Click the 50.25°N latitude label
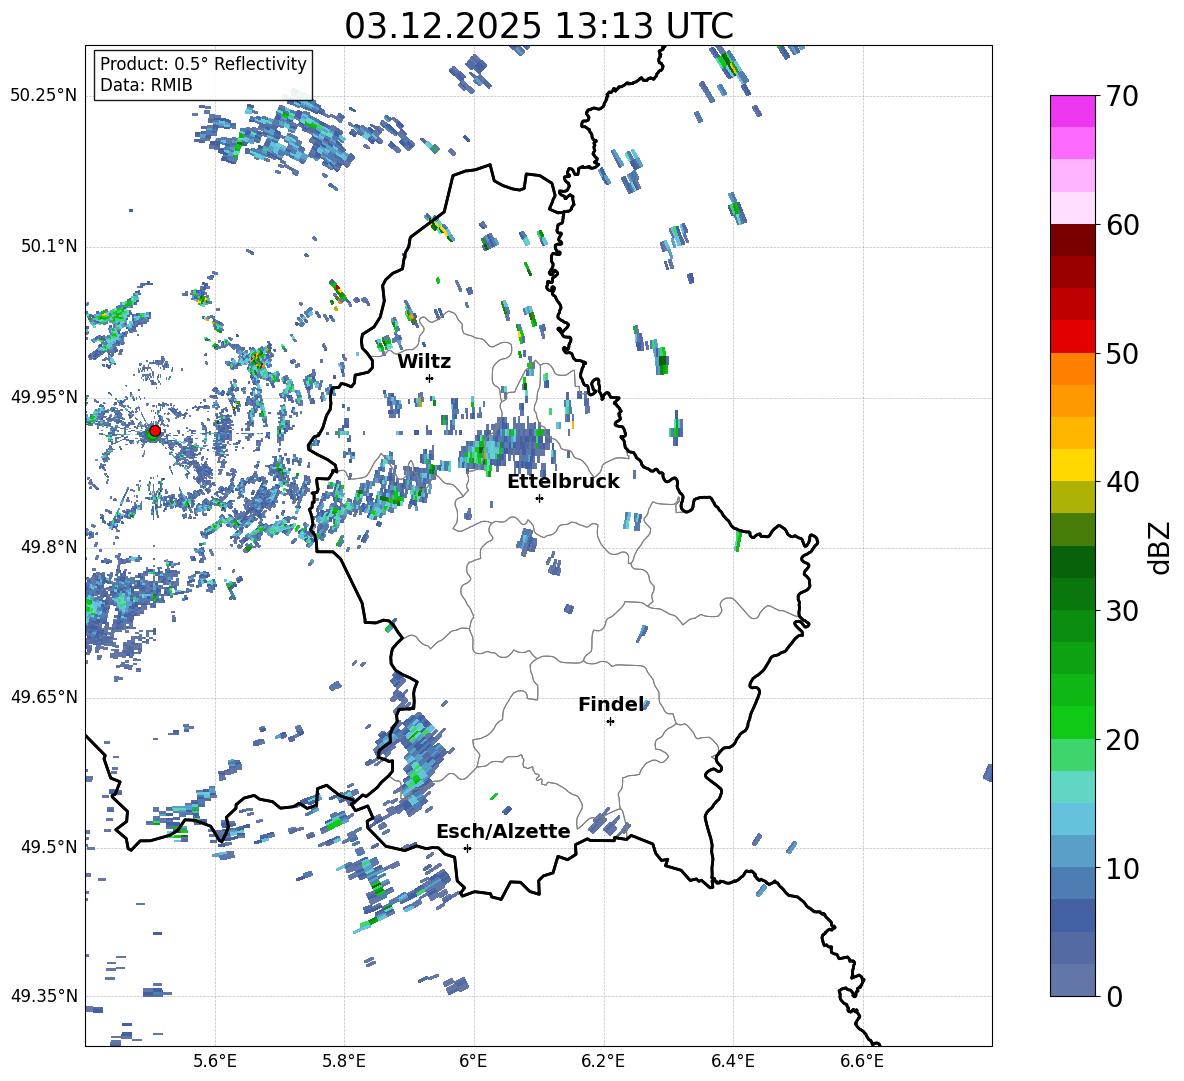1184x1081 pixels. click(x=44, y=96)
